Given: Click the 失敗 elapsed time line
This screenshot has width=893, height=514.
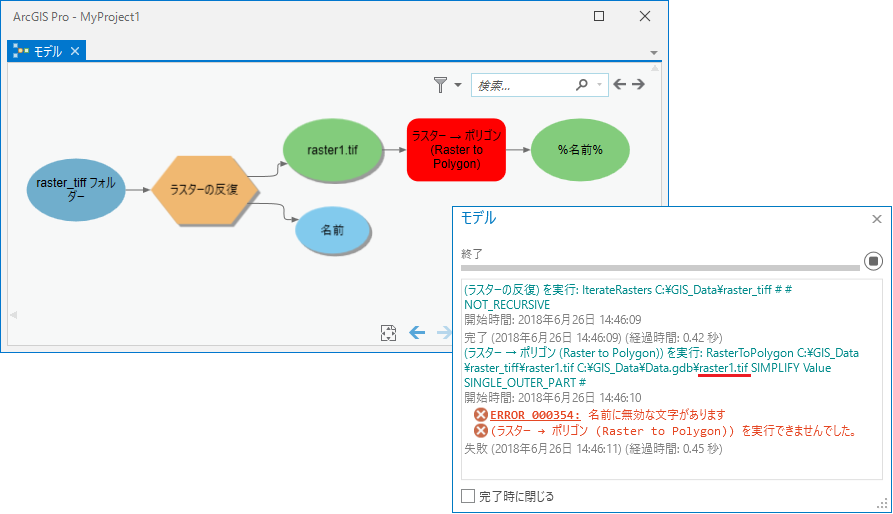Looking at the screenshot, I should click(593, 449).
